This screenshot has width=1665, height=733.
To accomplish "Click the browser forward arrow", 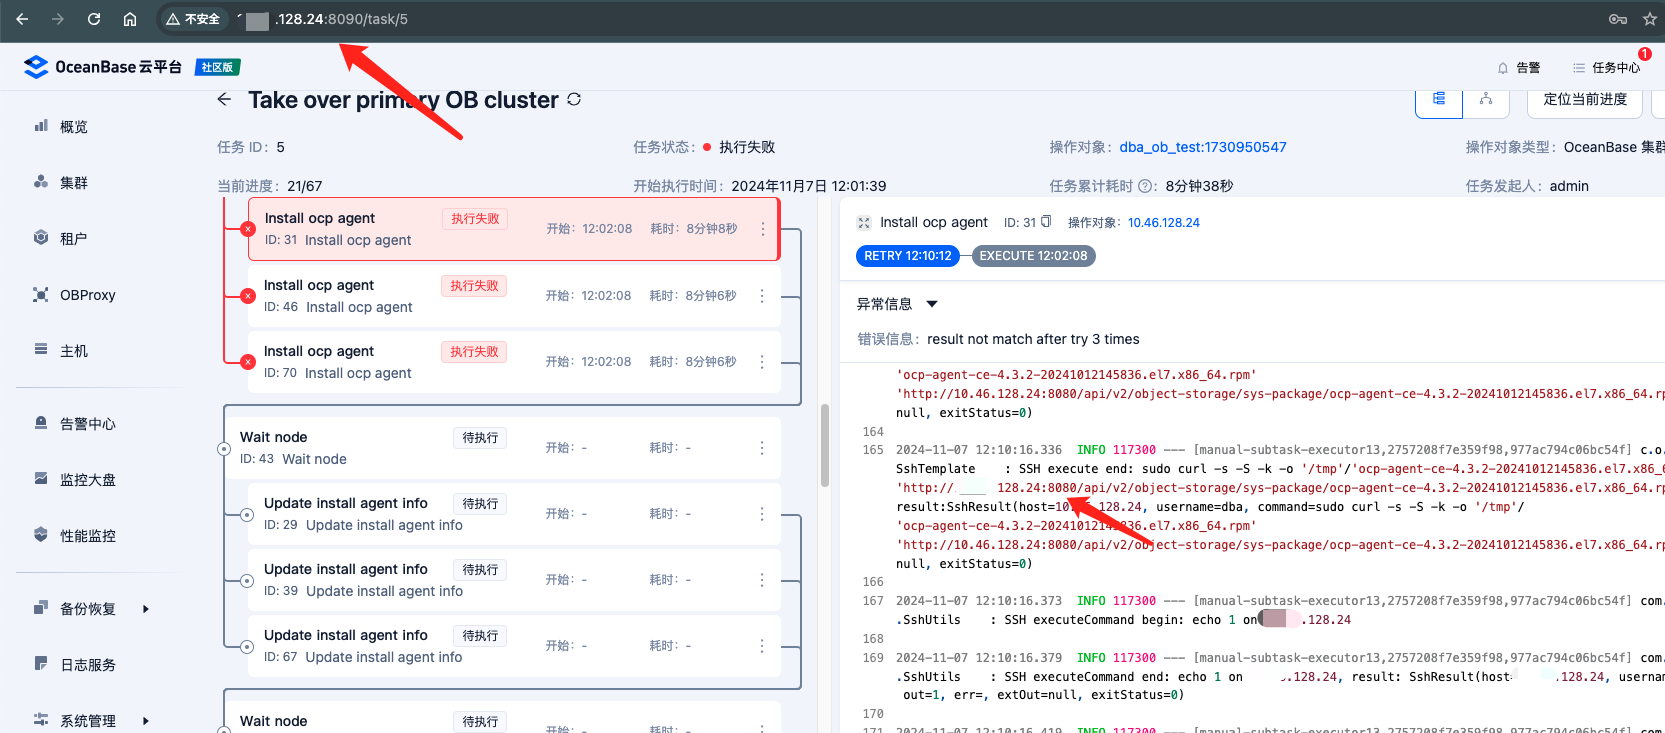I will [x=58, y=19].
